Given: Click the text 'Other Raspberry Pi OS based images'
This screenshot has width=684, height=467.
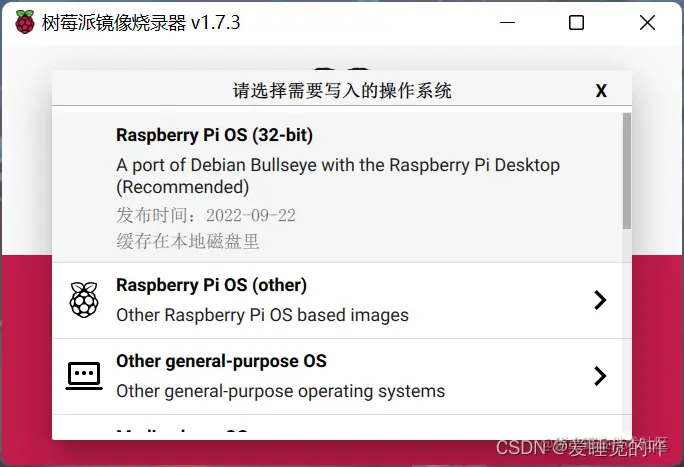Looking at the screenshot, I should [263, 315].
